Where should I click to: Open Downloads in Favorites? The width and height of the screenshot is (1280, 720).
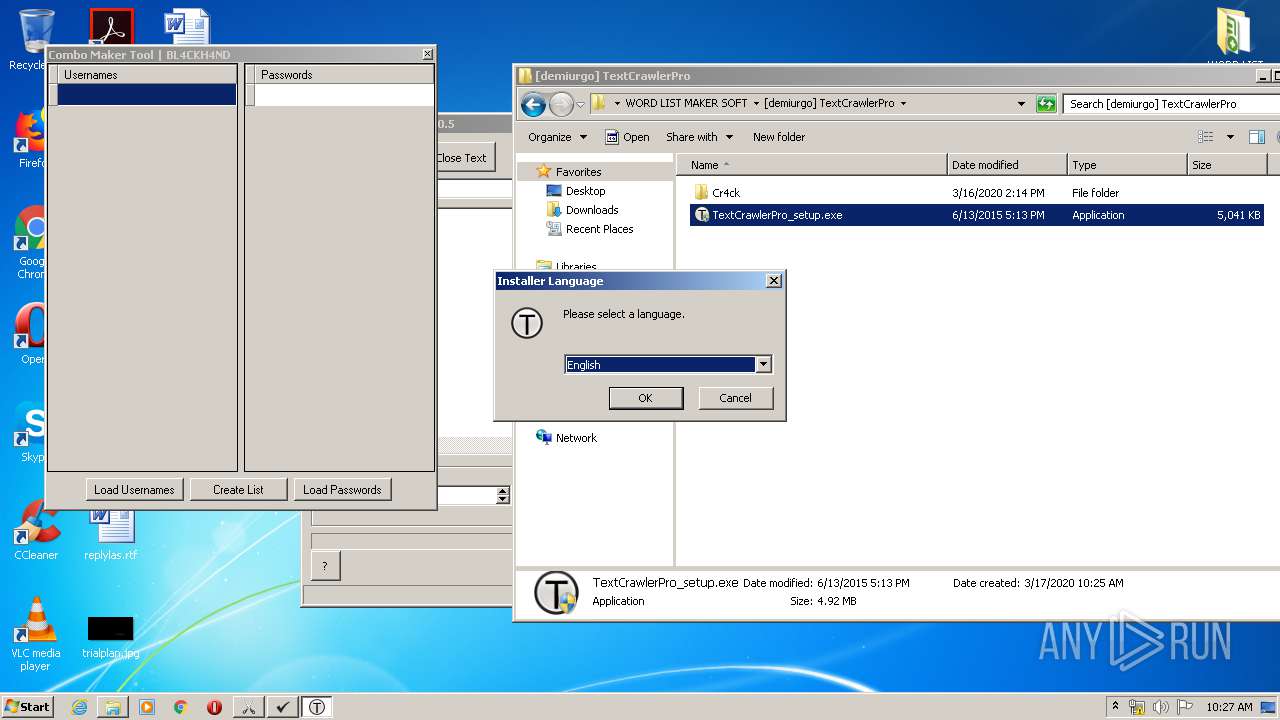pyautogui.click(x=592, y=210)
